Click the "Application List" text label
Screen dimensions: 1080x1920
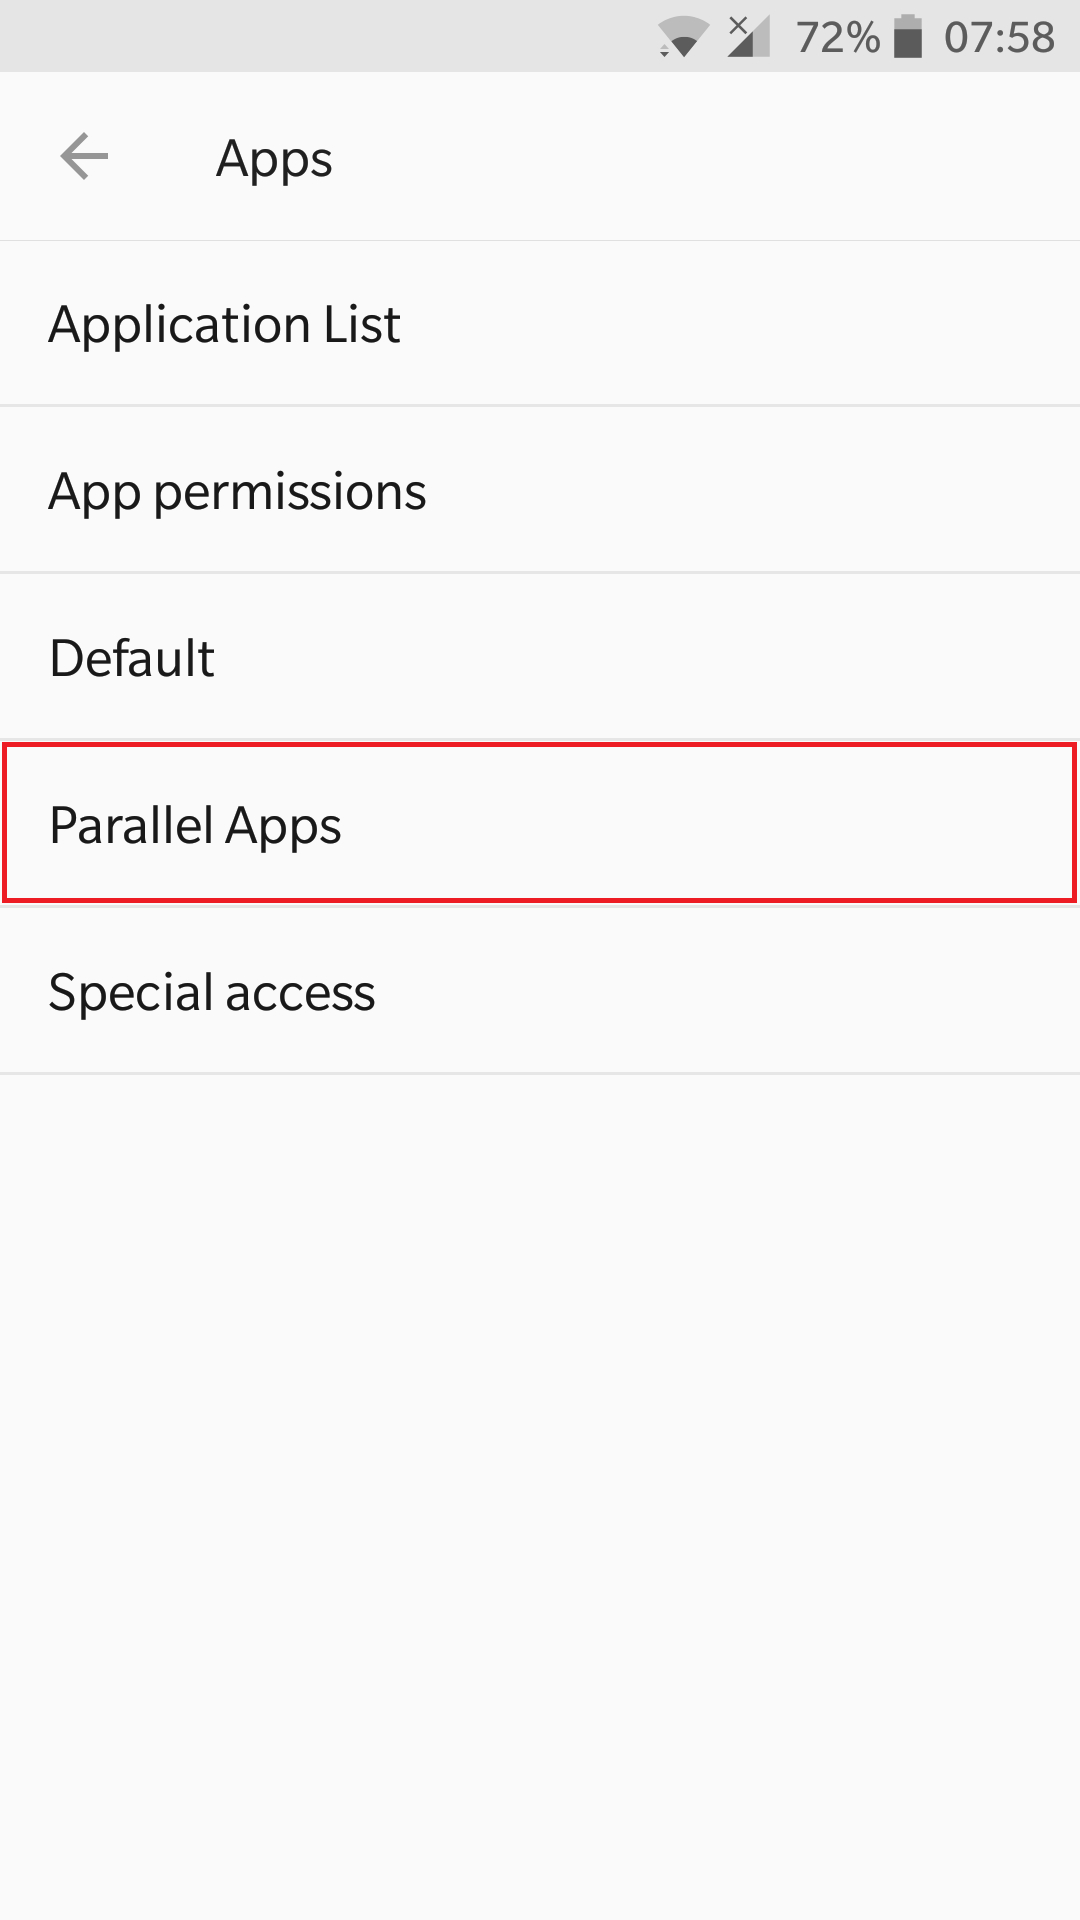click(225, 325)
